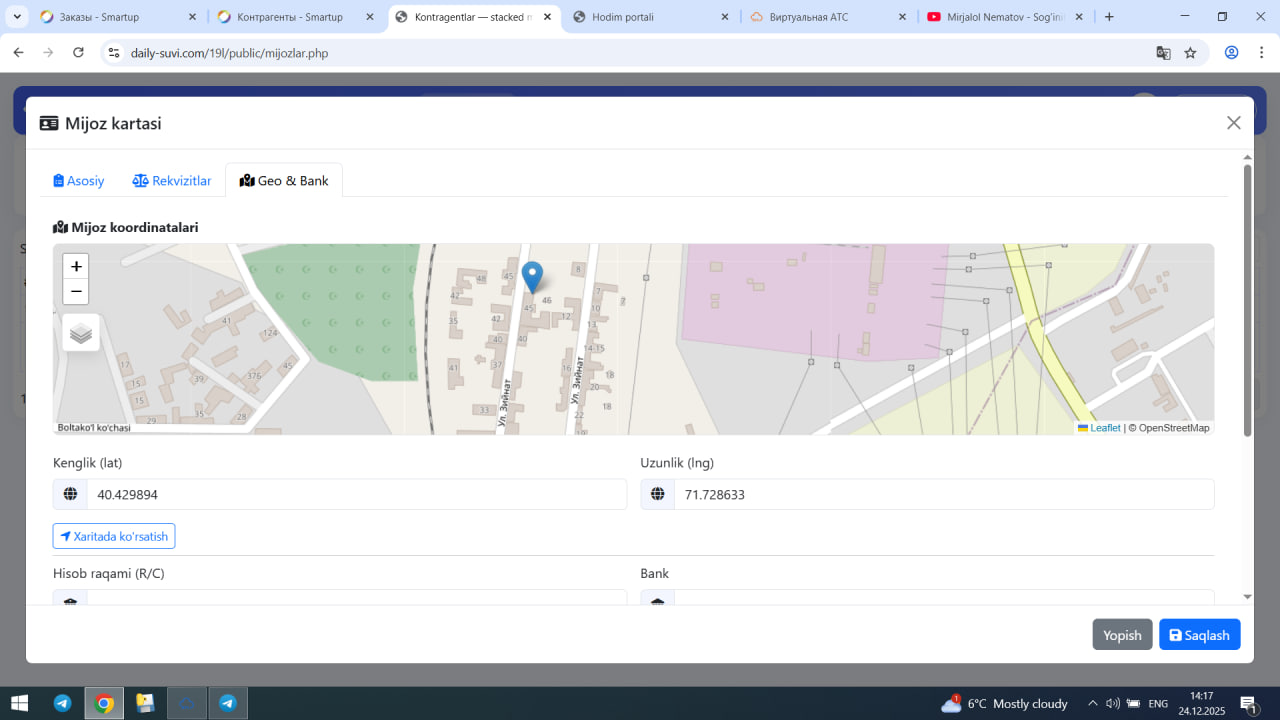Open the map layers control

81,333
